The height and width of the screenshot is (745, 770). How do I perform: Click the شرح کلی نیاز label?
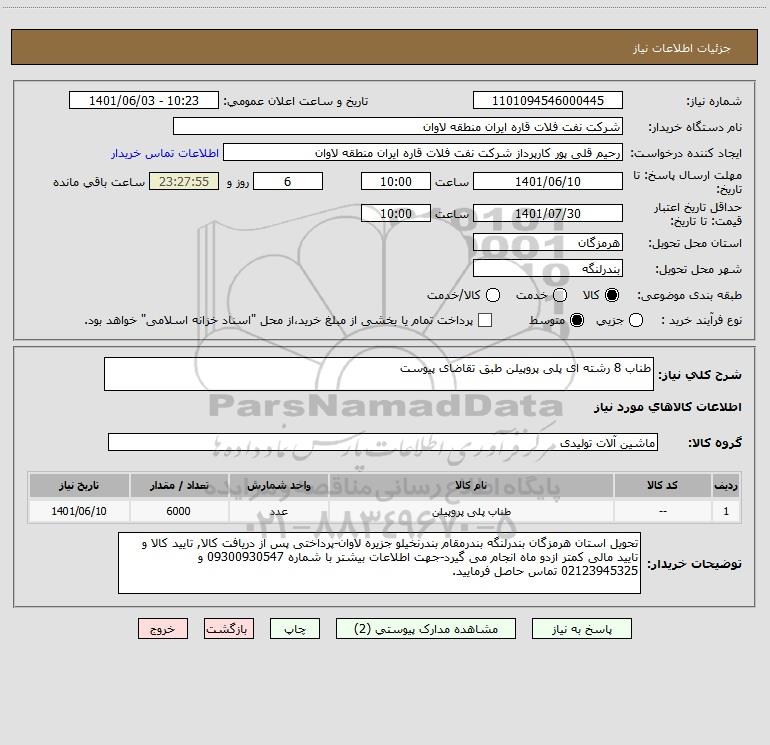click(700, 375)
